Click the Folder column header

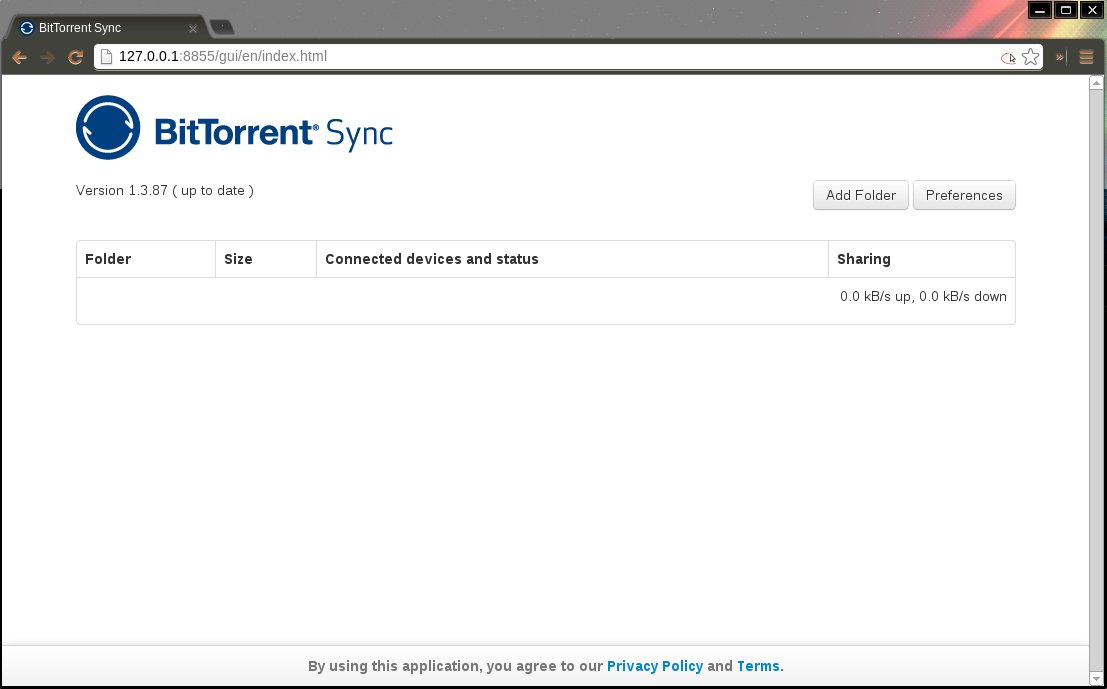[x=146, y=259]
